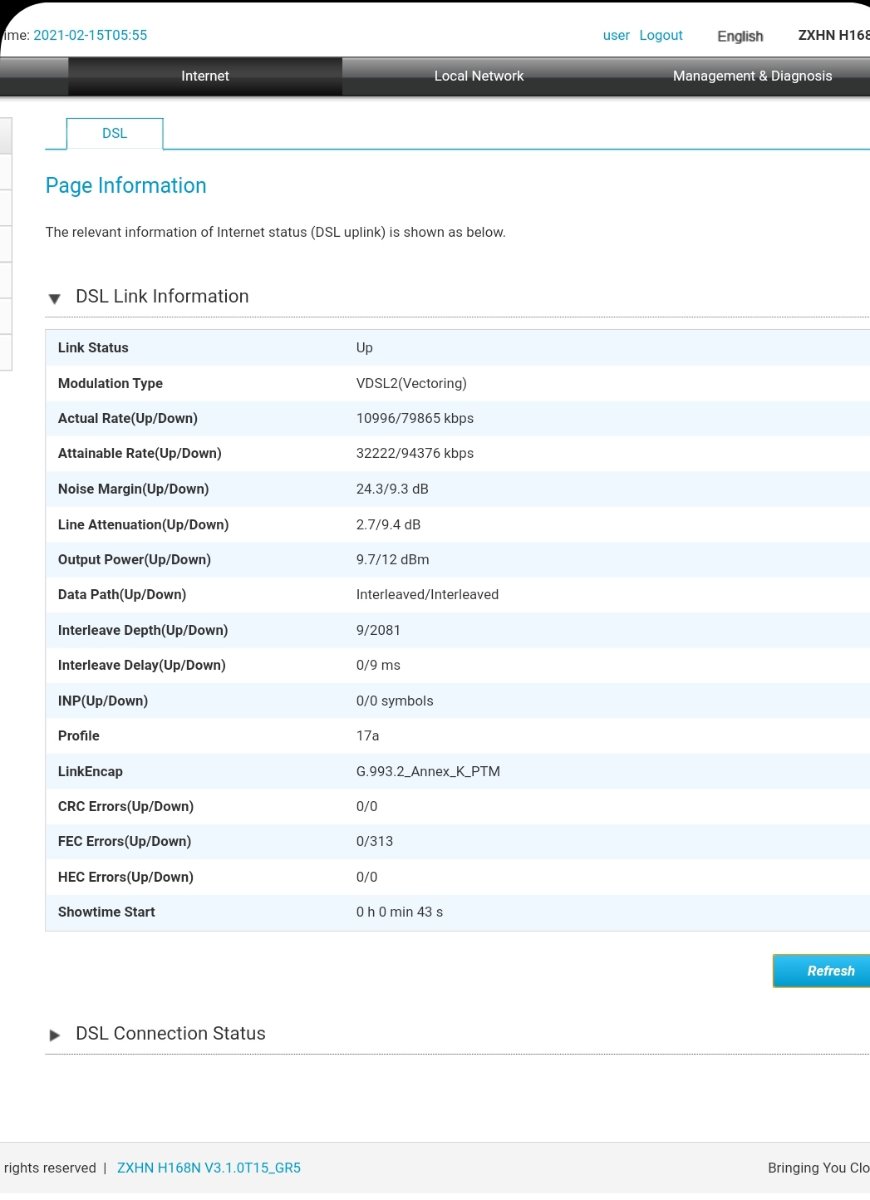Click the FEC Errors(Up/Down) label
This screenshot has width=870, height=1200.
coord(124,841)
